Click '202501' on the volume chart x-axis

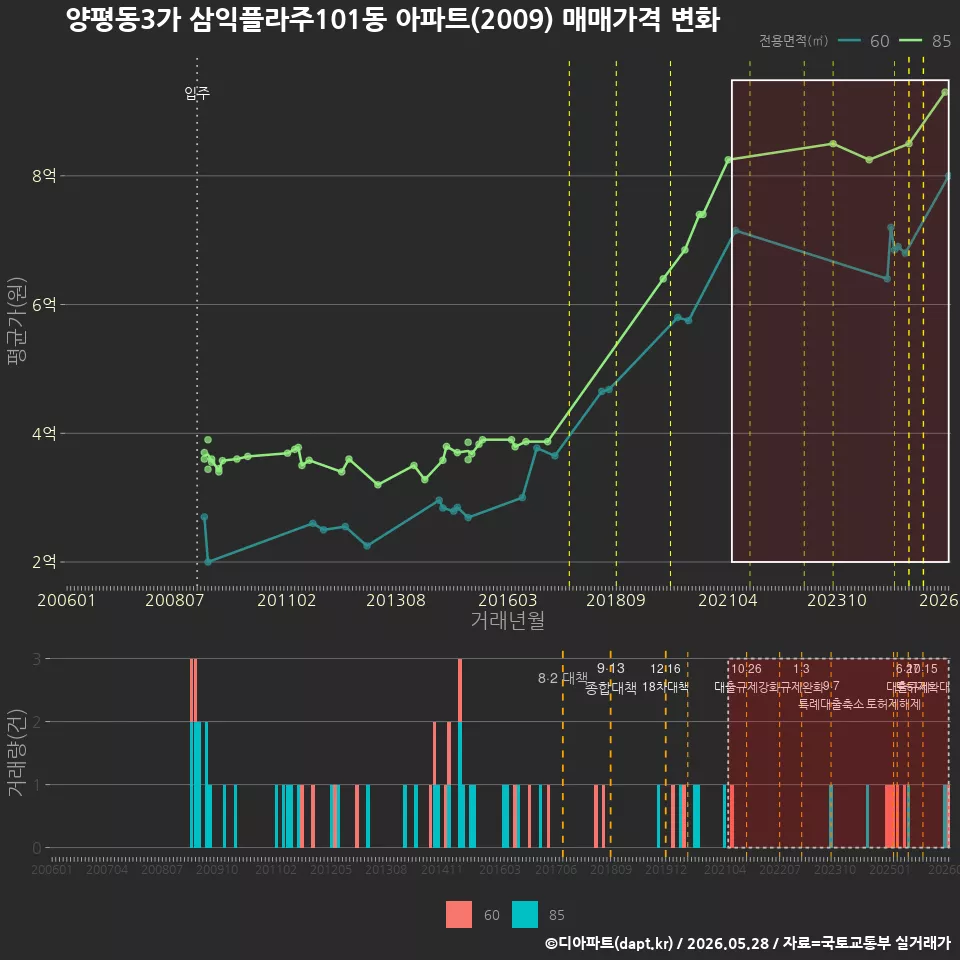(x=890, y=869)
